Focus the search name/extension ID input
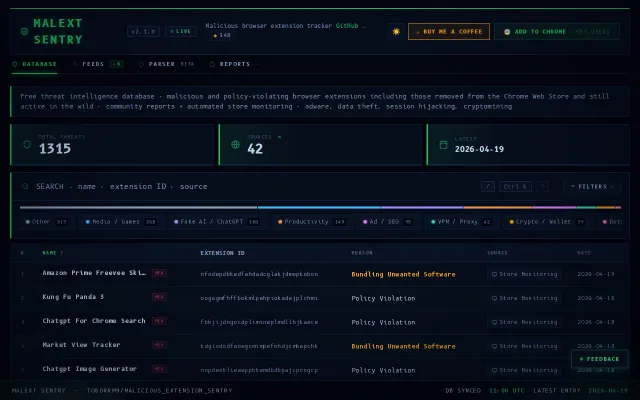 click(x=253, y=187)
